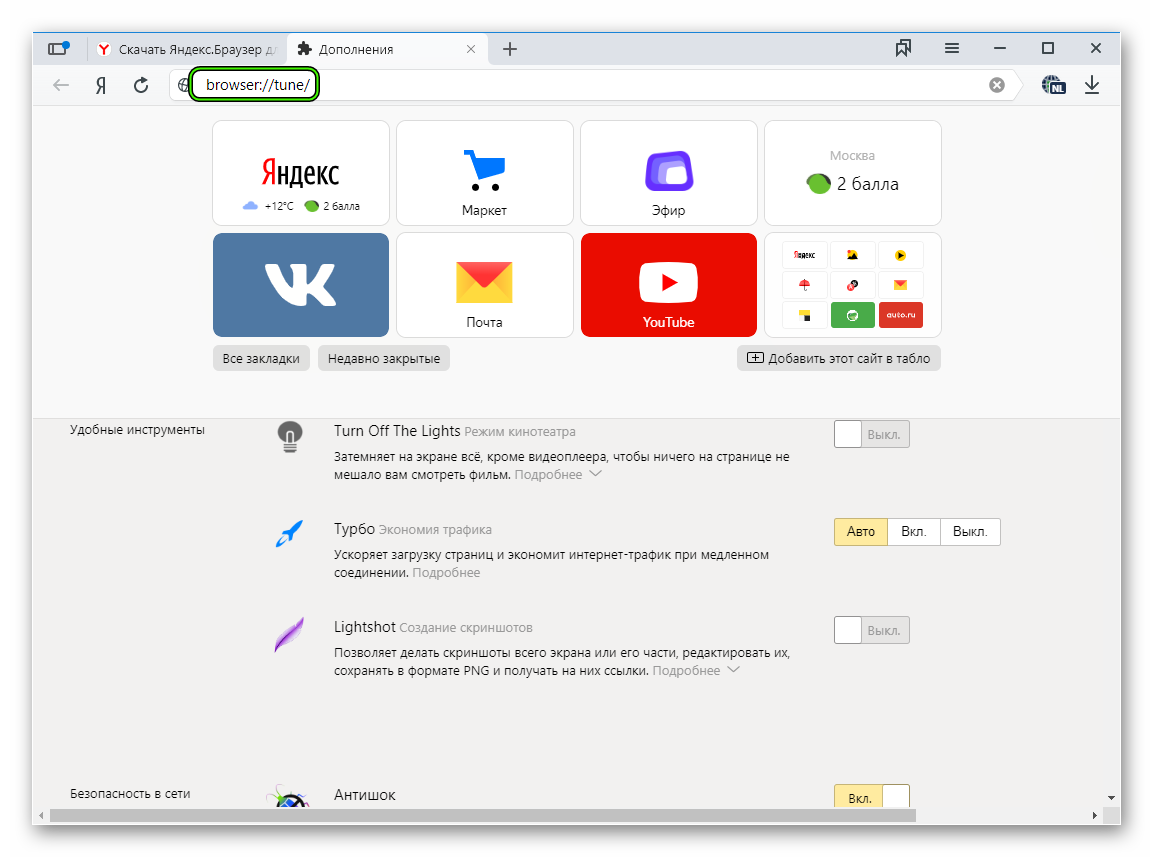Screen dimensions: 1153x857
Task: Open the large Почта mail tile
Action: click(x=485, y=285)
